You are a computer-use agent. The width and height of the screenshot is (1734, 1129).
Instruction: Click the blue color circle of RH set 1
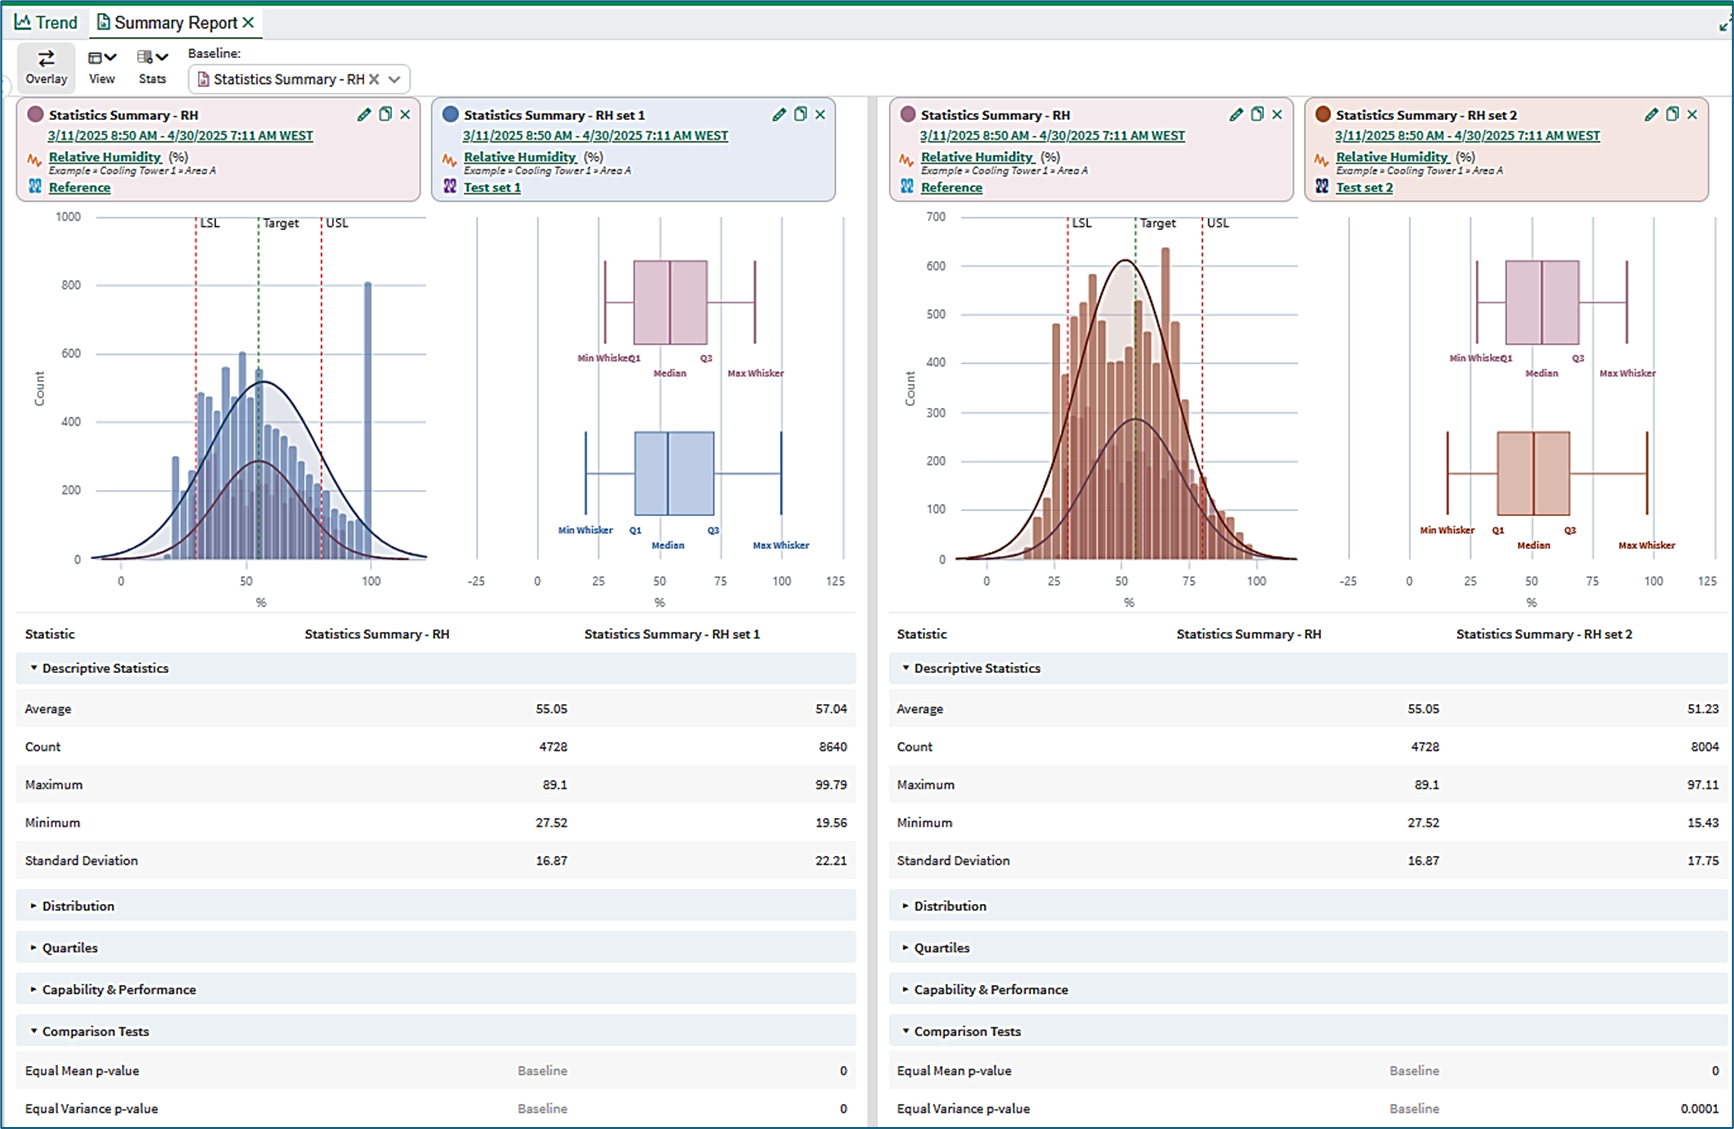450,115
